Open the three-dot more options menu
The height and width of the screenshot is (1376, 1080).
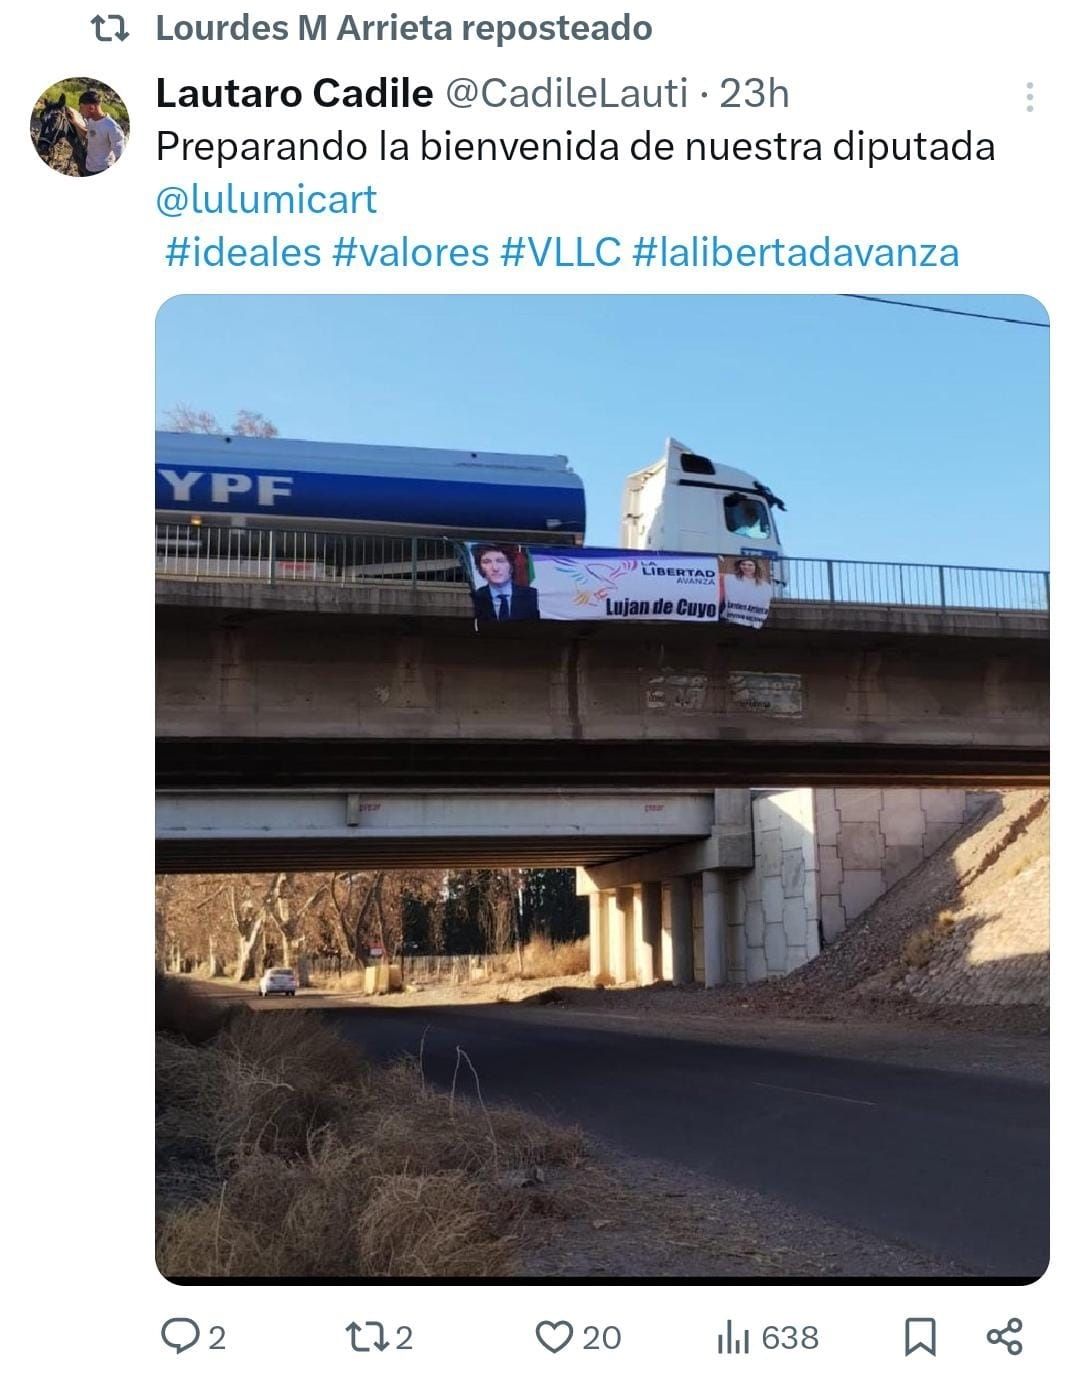click(1029, 97)
